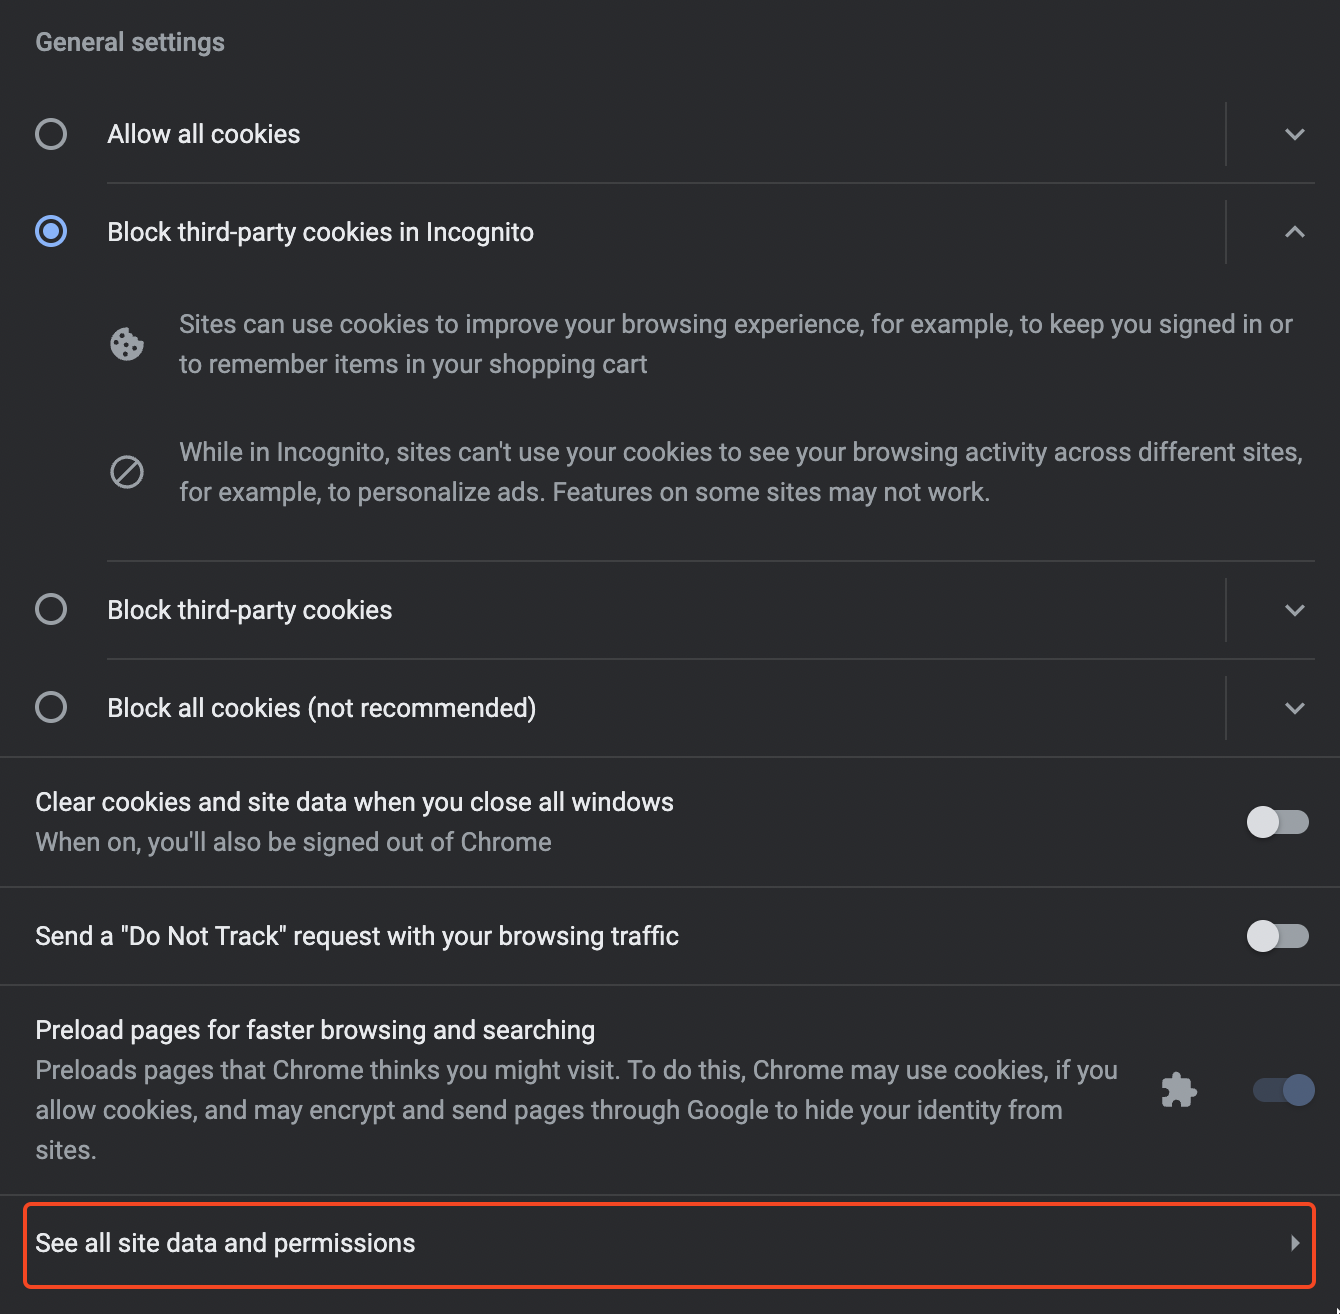Click the Clear cookies and site data title text
Viewport: 1340px width, 1314px height.
pos(354,802)
